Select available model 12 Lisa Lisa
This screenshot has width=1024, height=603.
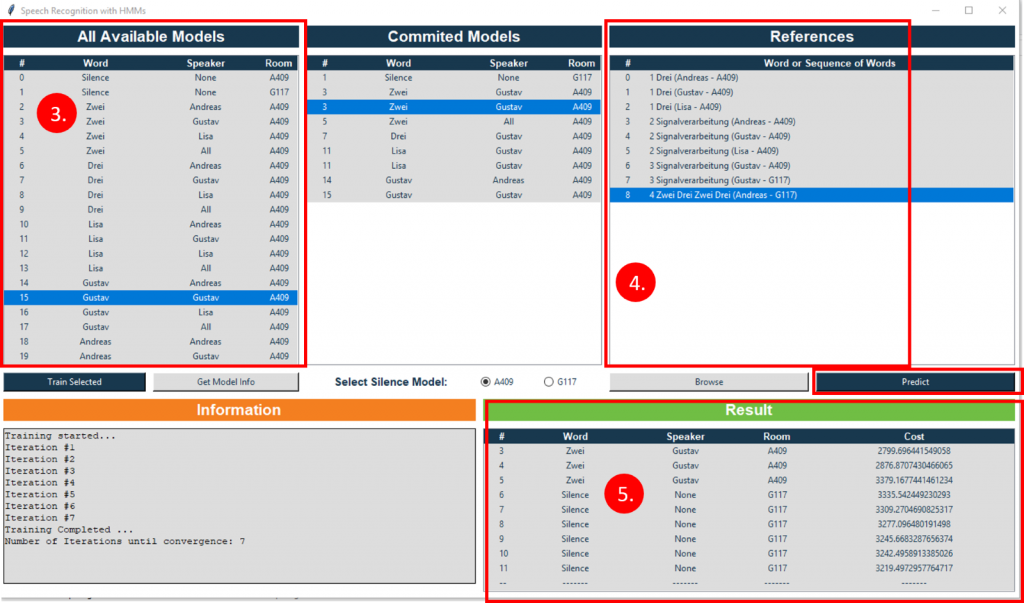click(x=151, y=253)
